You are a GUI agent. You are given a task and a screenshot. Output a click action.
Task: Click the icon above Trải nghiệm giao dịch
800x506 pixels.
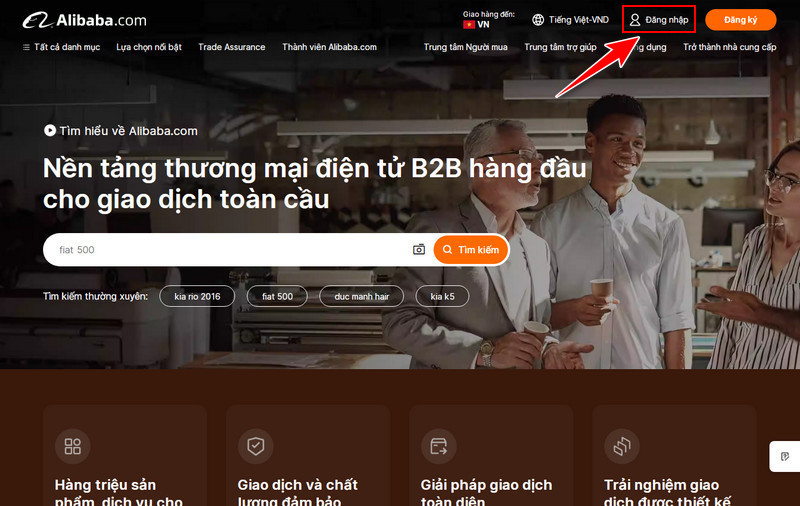[x=621, y=446]
